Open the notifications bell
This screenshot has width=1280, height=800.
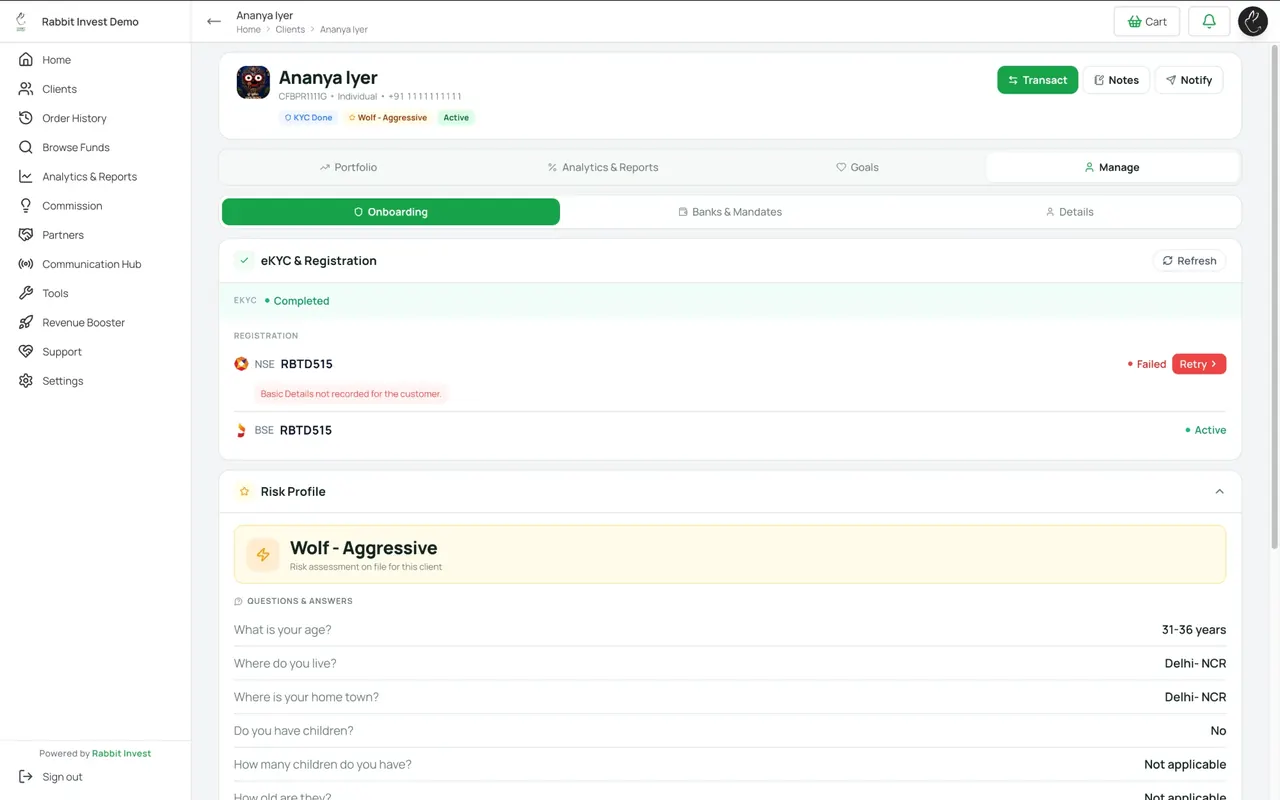pos(1209,21)
